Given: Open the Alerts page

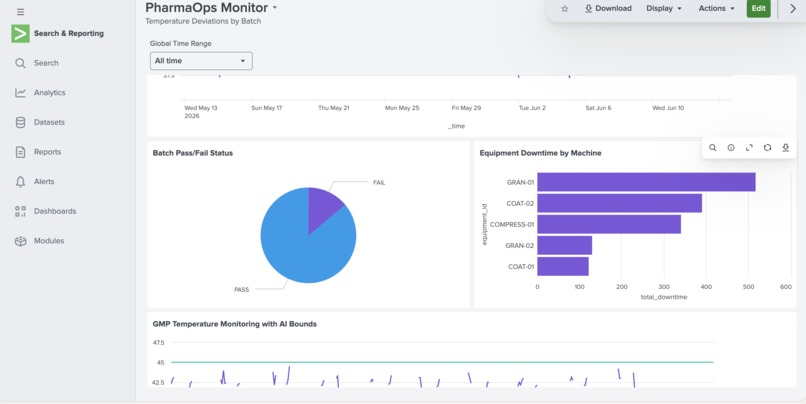Looking at the screenshot, I should tap(44, 181).
